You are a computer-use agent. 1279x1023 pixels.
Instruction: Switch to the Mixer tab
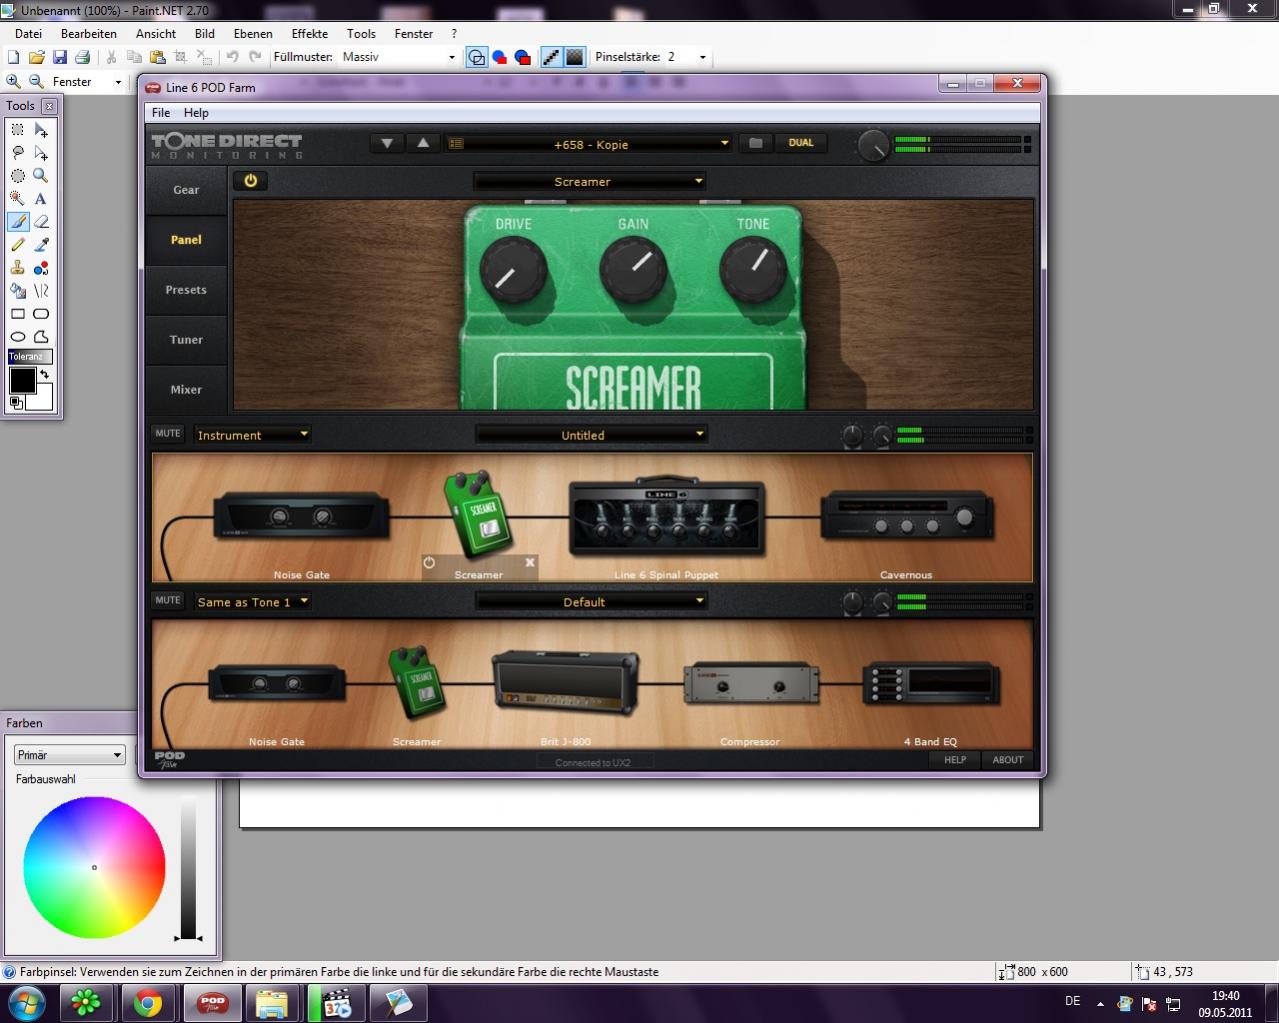pos(186,390)
